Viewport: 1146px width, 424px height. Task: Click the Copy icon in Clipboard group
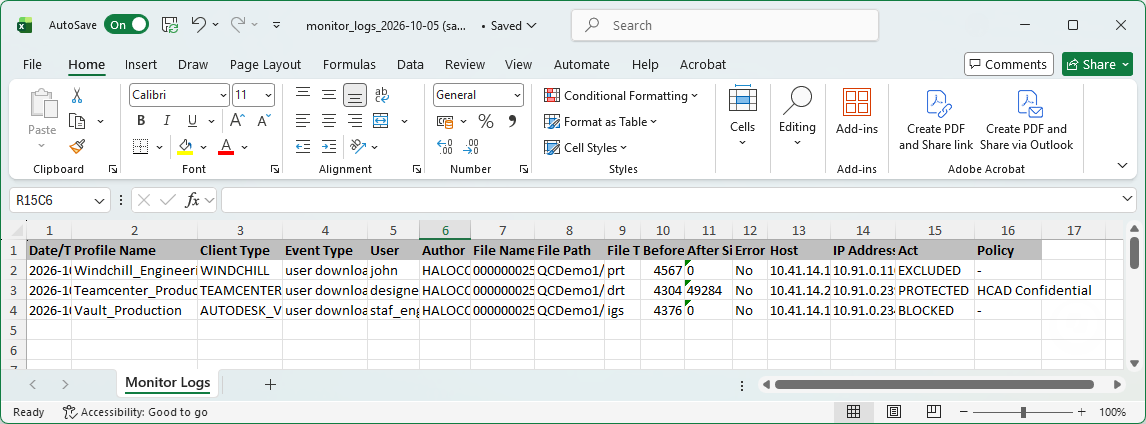click(x=77, y=121)
